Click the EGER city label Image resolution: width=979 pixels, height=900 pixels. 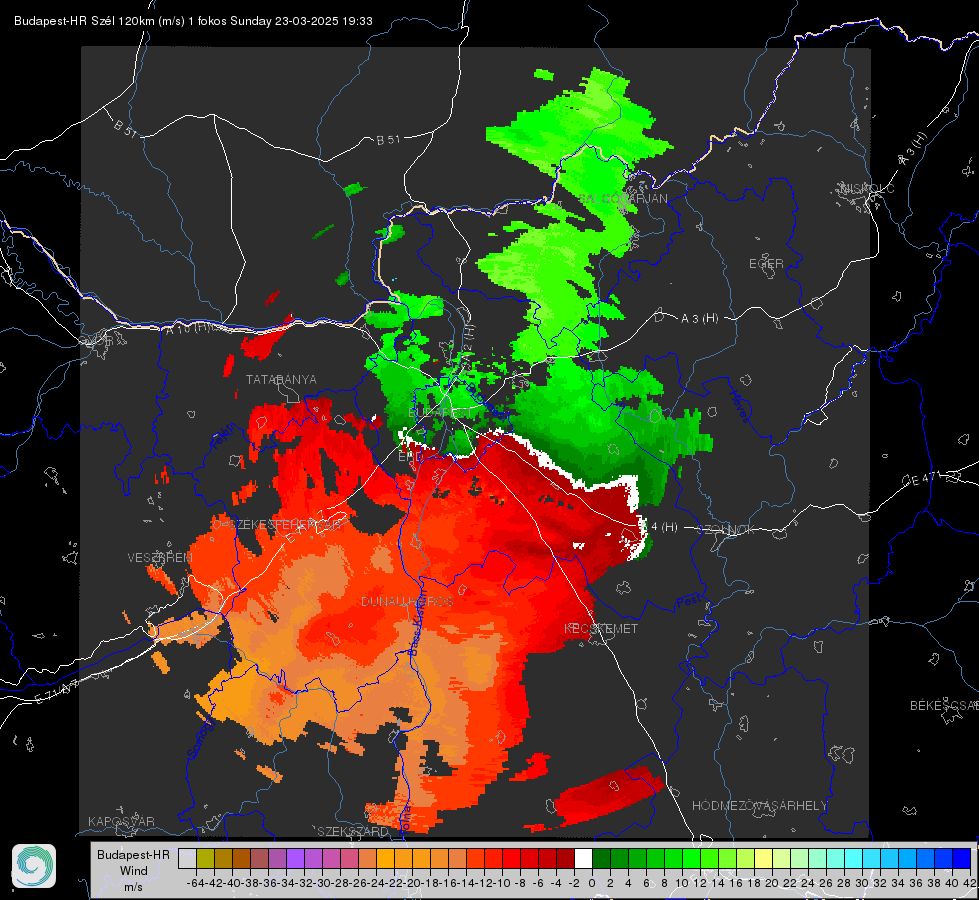coord(766,264)
